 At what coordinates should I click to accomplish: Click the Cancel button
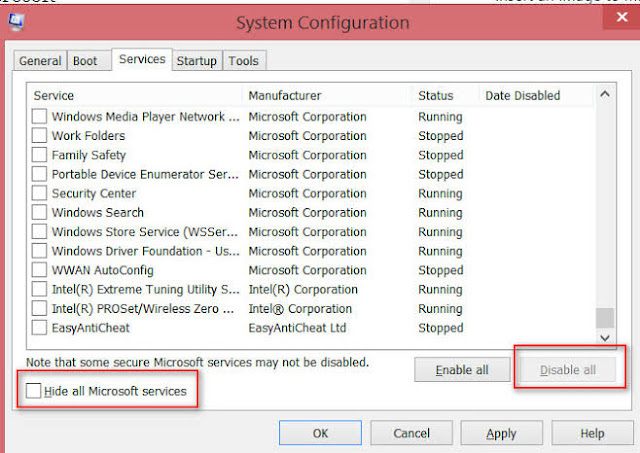pyautogui.click(x=411, y=433)
